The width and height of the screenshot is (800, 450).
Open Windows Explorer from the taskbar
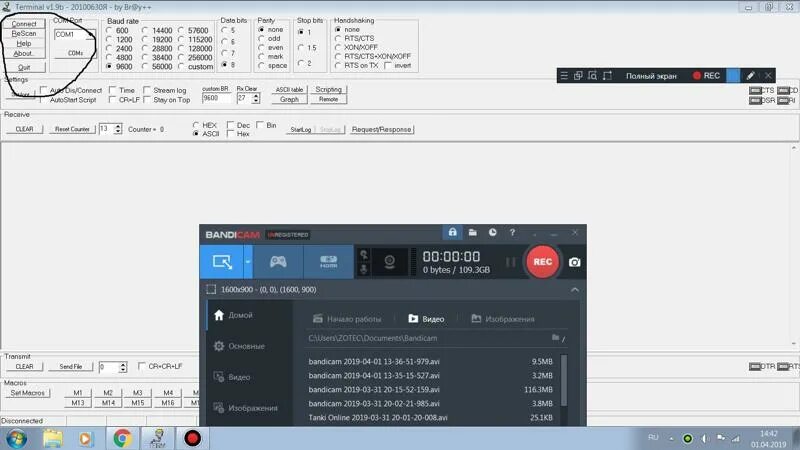click(53, 438)
